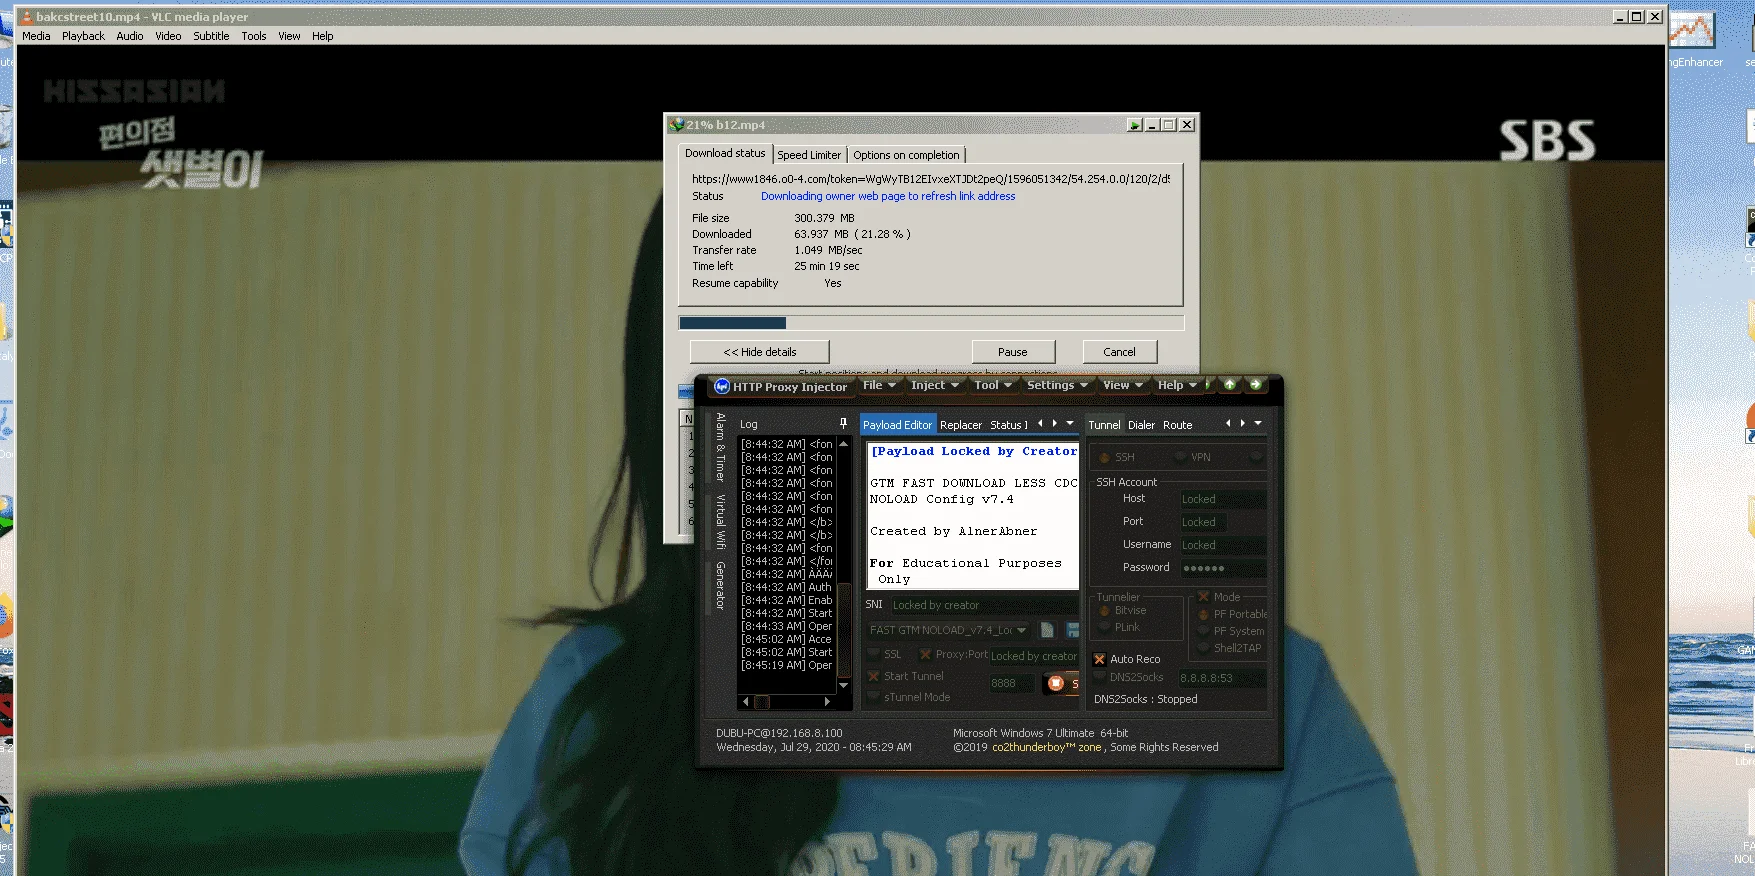The width and height of the screenshot is (1755, 876).
Task: Click the HTTP Proxy Injector logo icon
Action: coord(722,386)
